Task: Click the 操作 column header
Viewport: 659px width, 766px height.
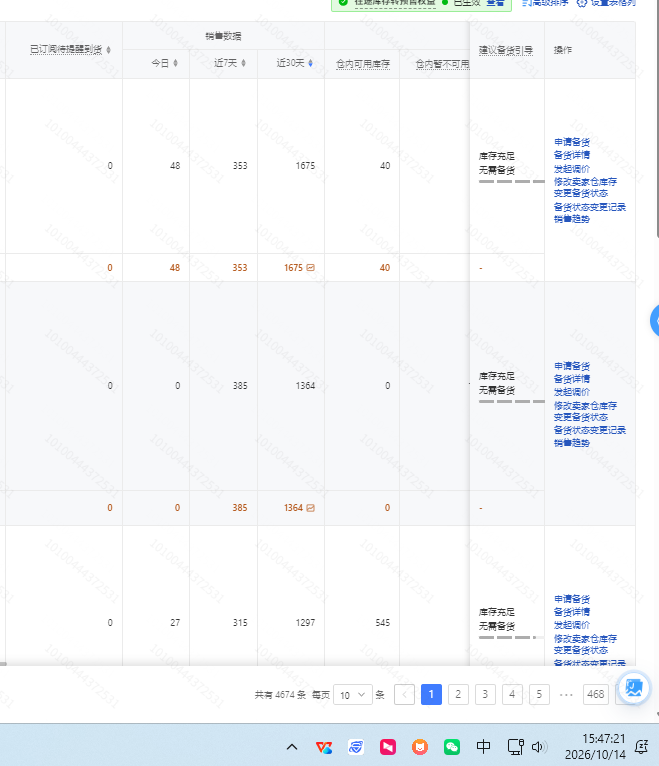Action: [563, 50]
